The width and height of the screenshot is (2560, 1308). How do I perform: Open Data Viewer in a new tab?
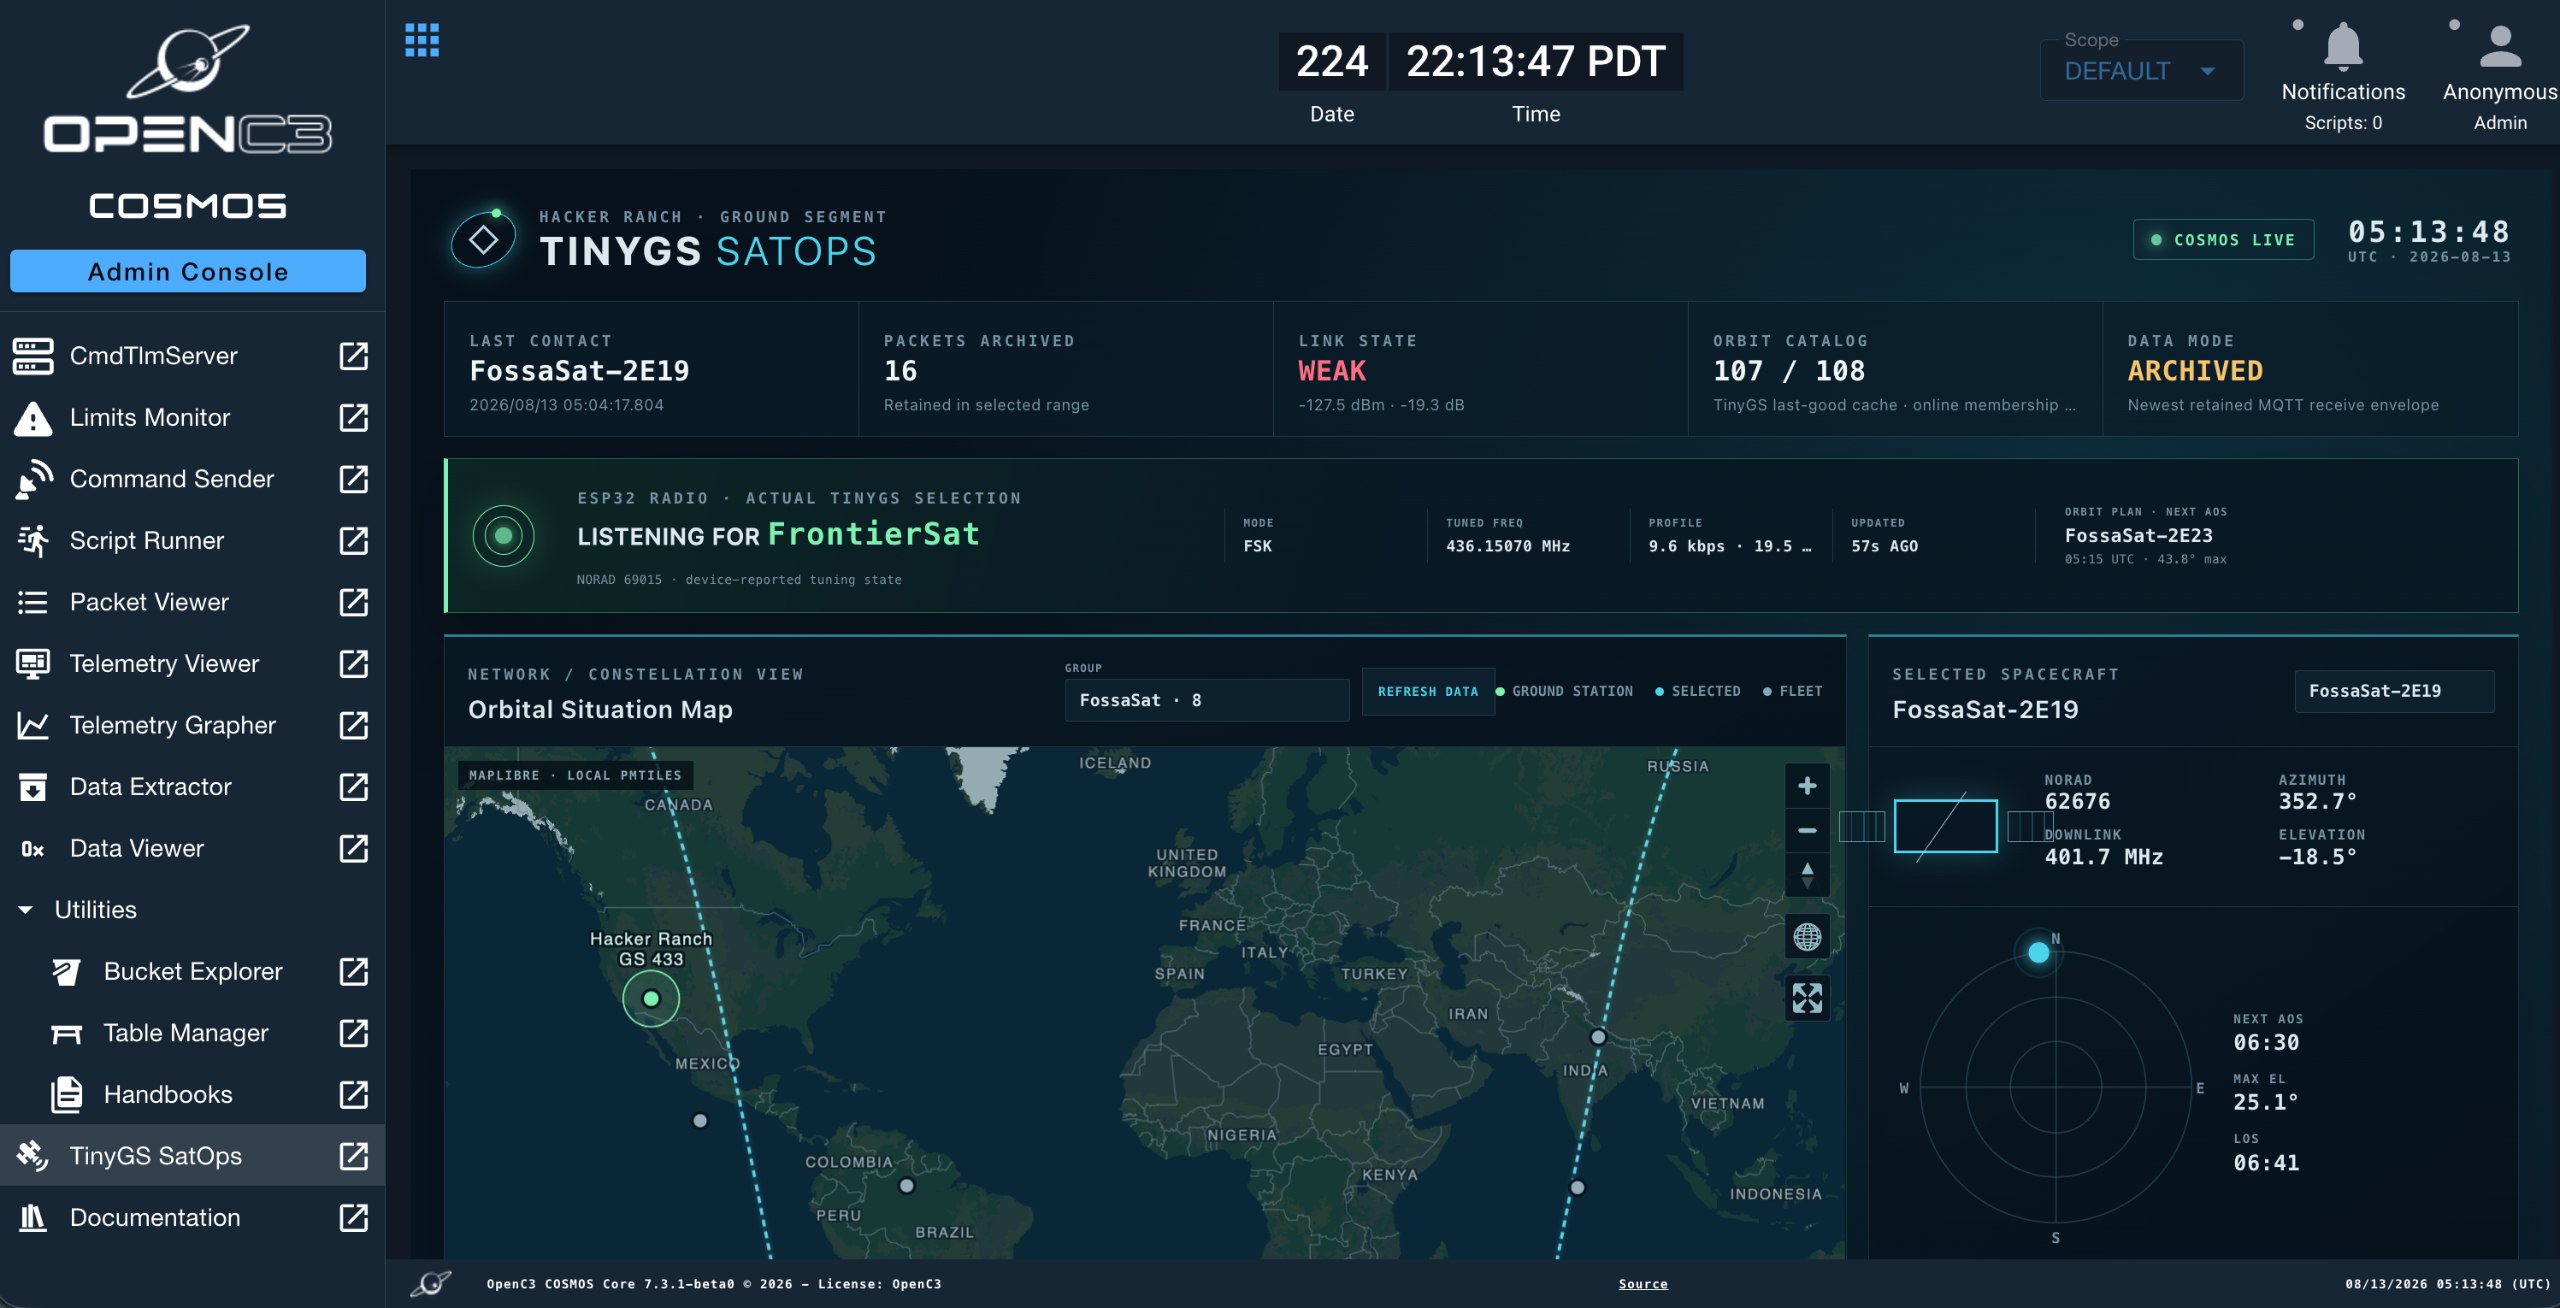[354, 848]
